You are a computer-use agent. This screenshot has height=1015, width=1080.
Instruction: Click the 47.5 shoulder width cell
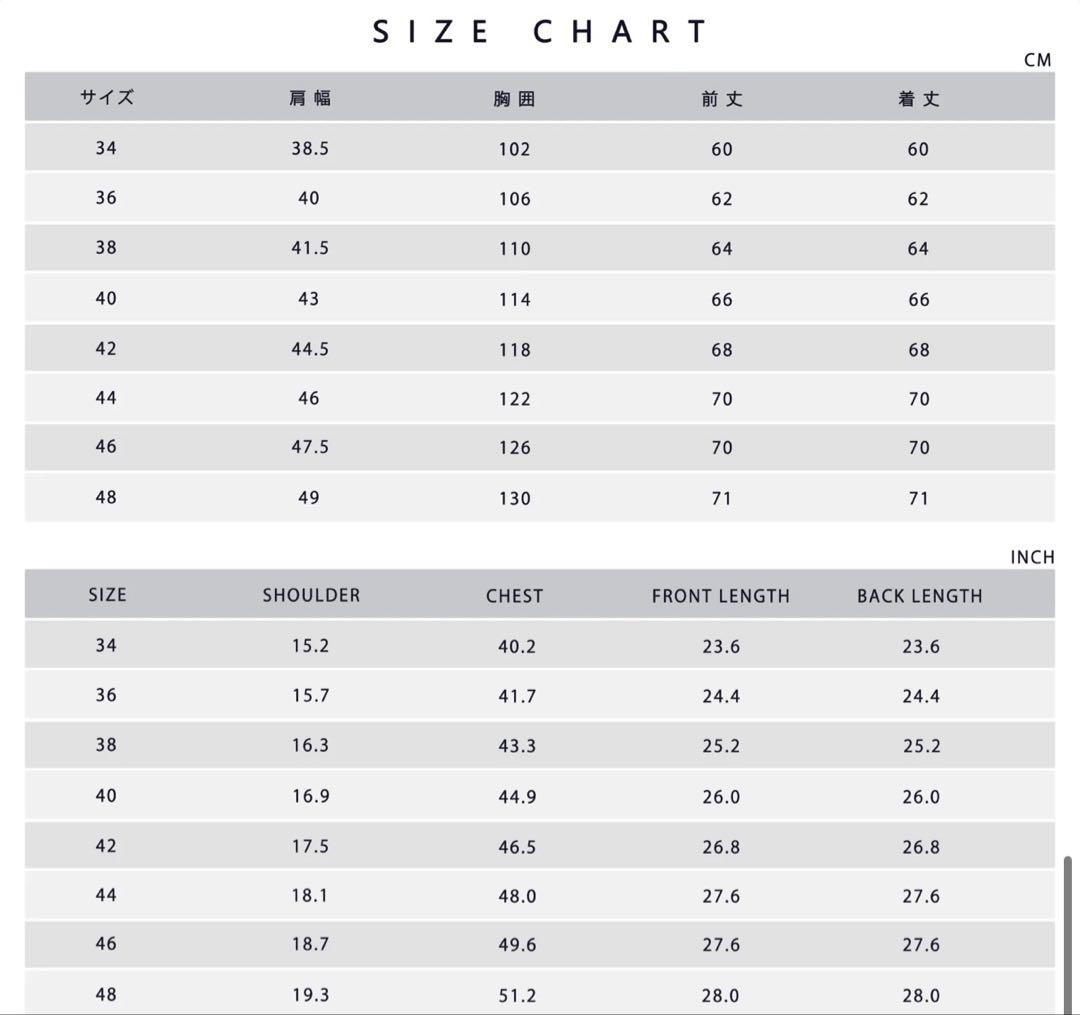point(310,448)
